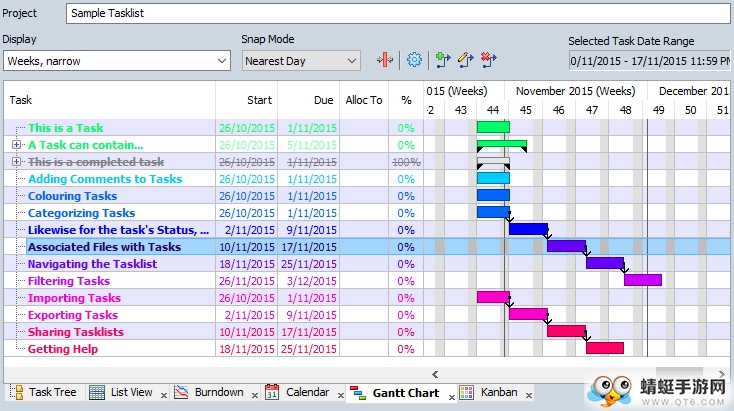Select the 'Filtering Tasks' purple Gantt bar
This screenshot has height=411, width=734.
click(643, 280)
